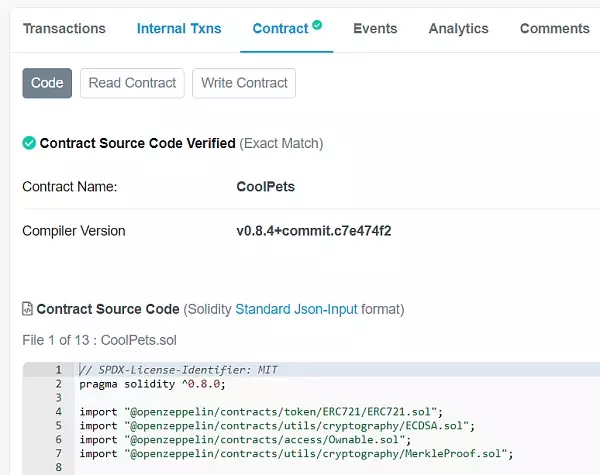Image resolution: width=600 pixels, height=475 pixels.
Task: Open the Transactions tab
Action: [64, 29]
